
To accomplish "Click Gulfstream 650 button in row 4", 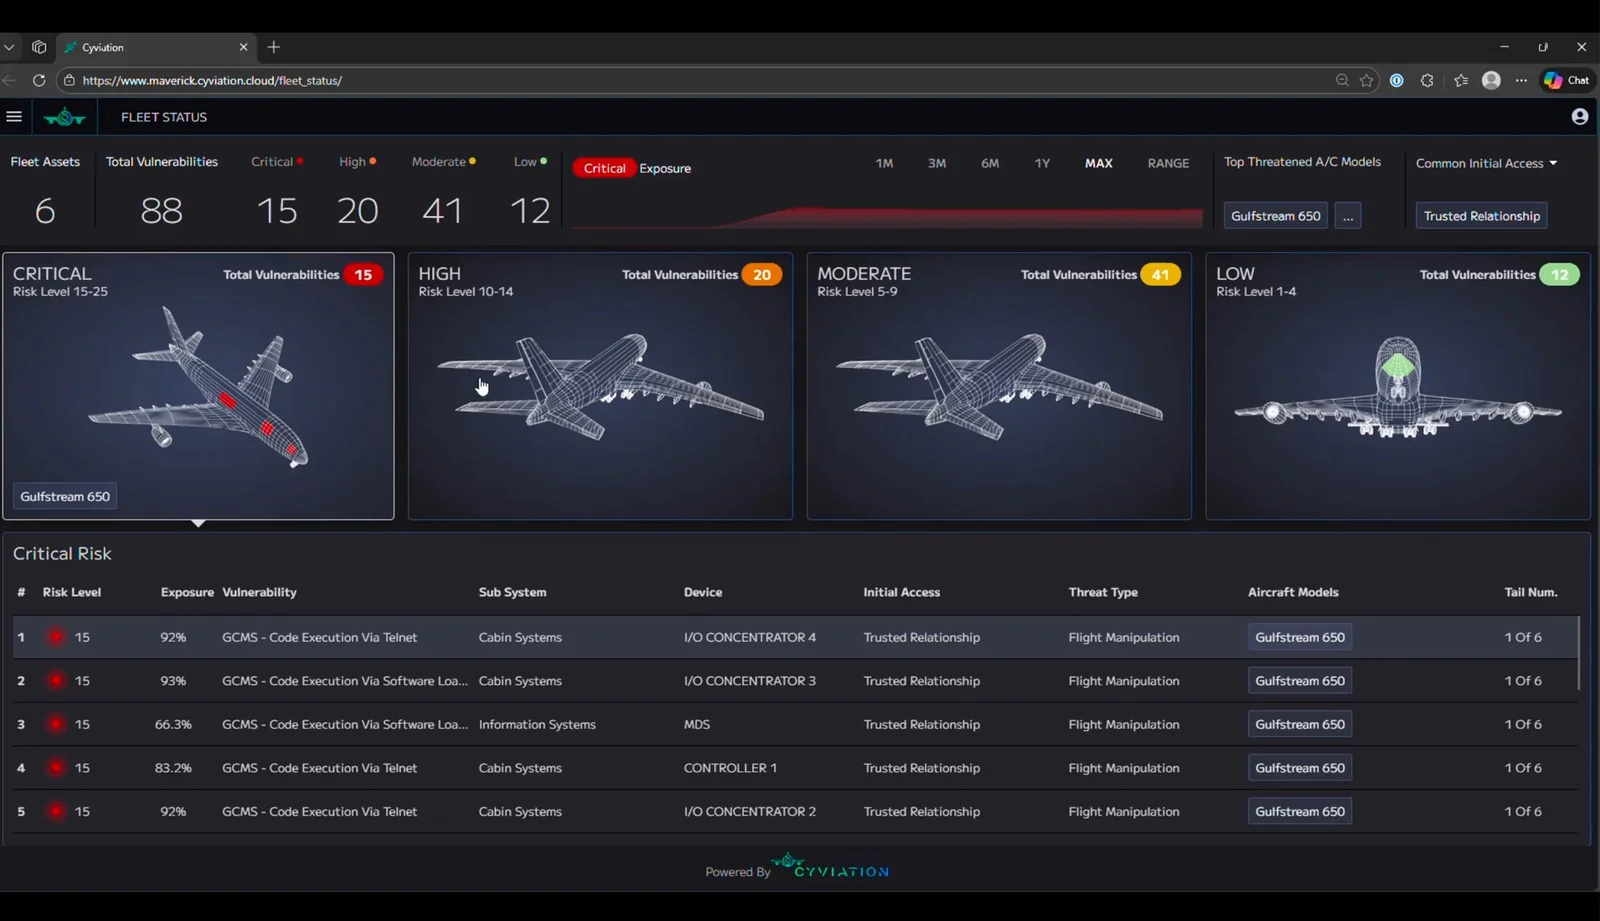I will (x=1300, y=768).
